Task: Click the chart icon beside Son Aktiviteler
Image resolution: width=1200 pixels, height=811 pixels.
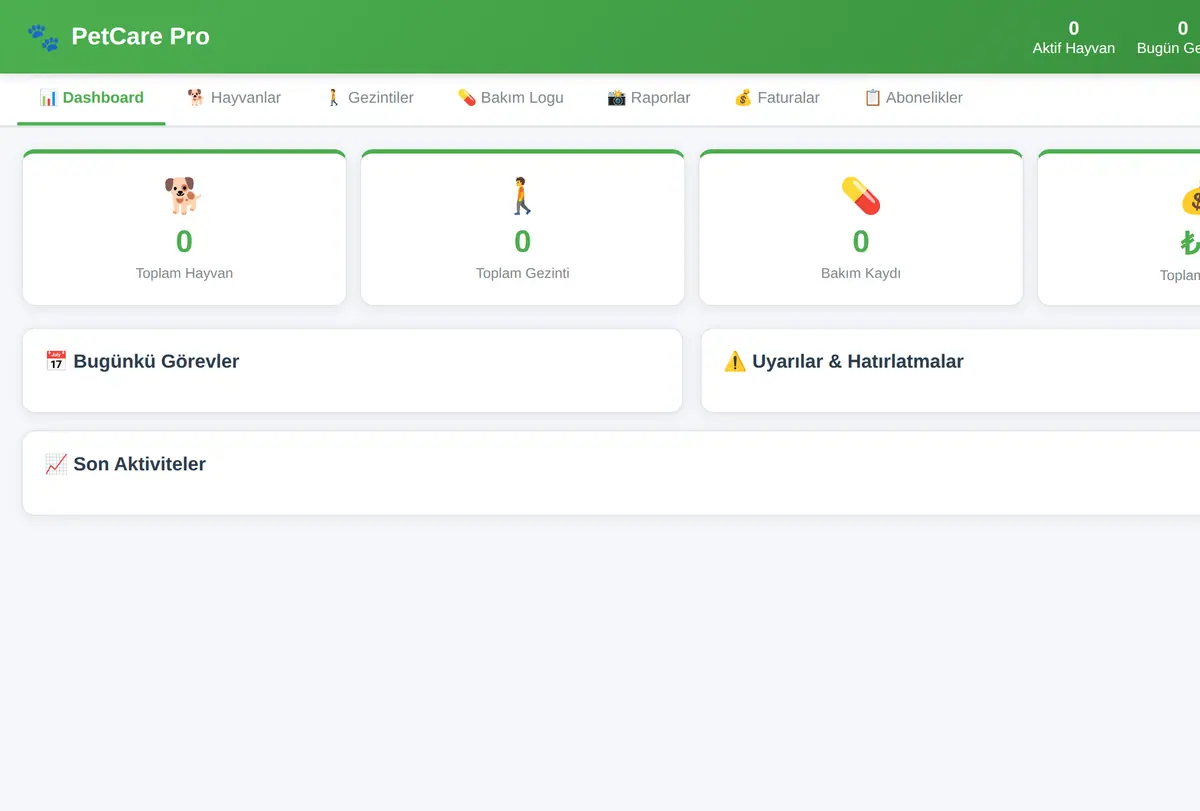Action: tap(56, 464)
